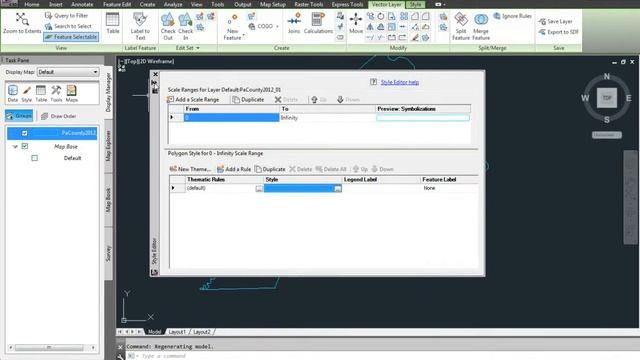
Task: Switch to the Vector Layer tab
Action: coord(386,4)
